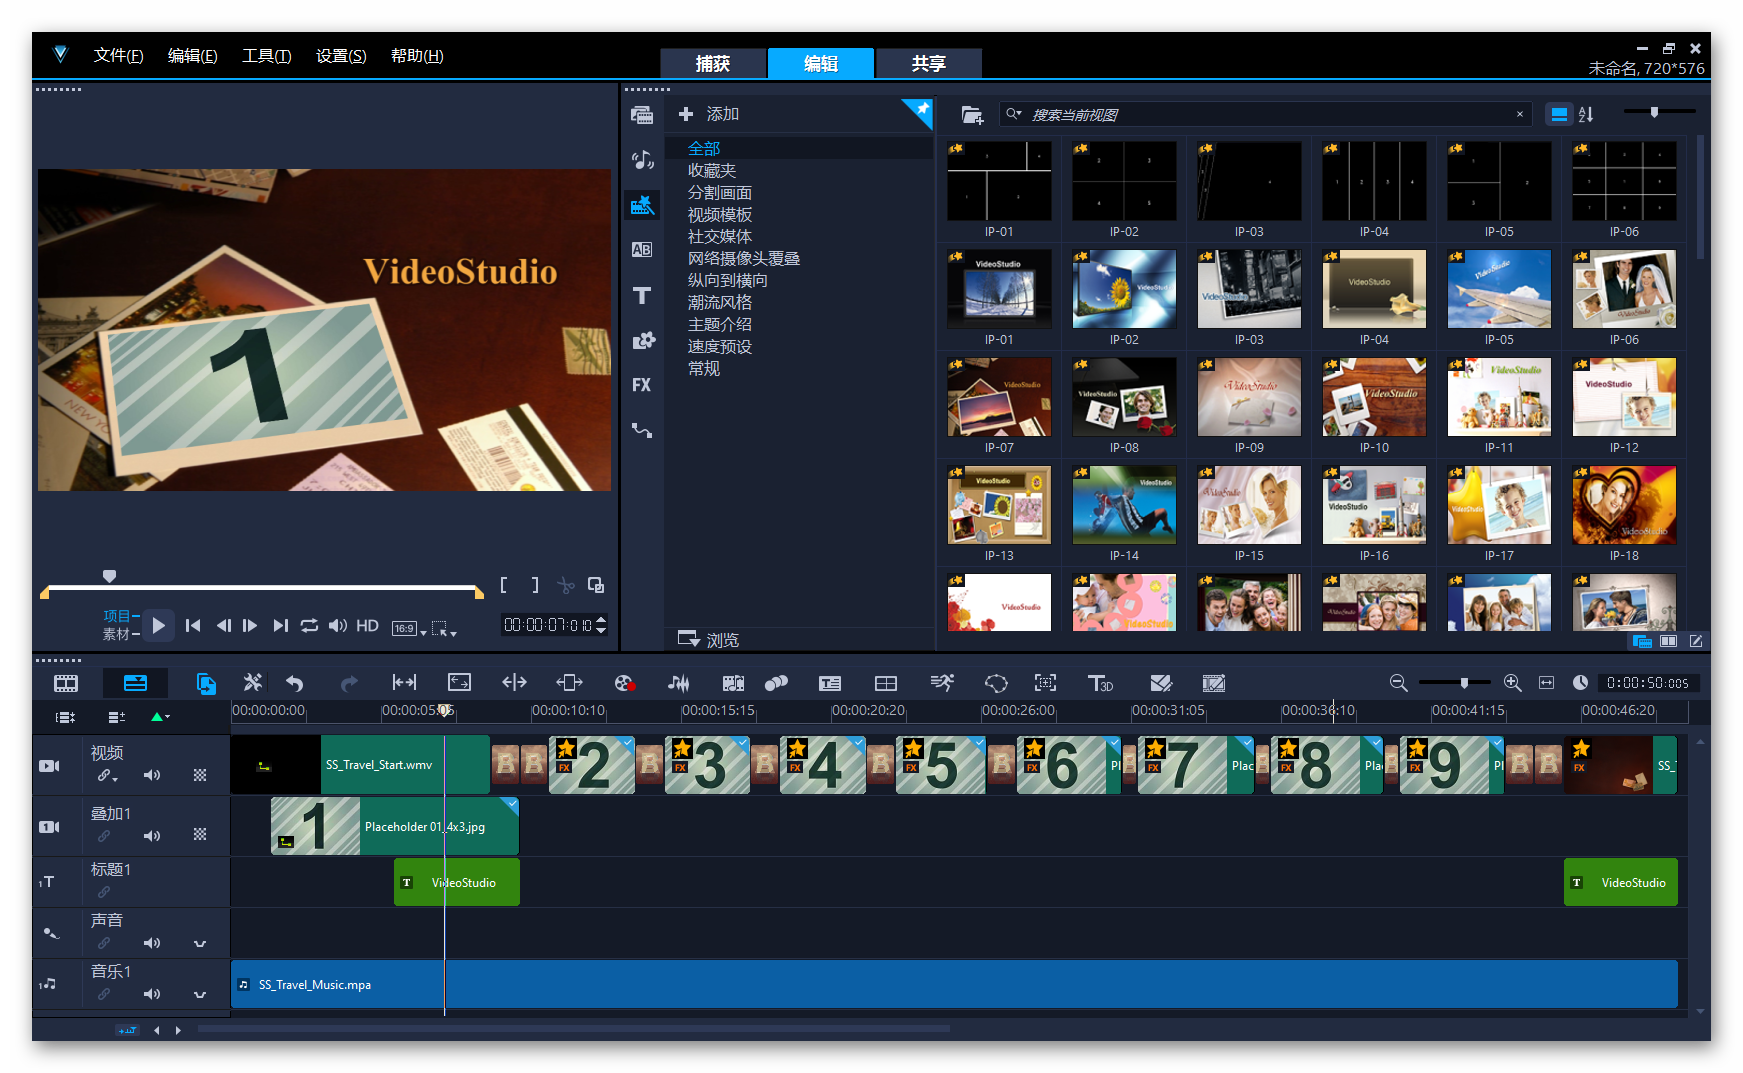This screenshot has width=1743, height=1073.
Task: Switch to timeline view icon
Action: (x=135, y=683)
